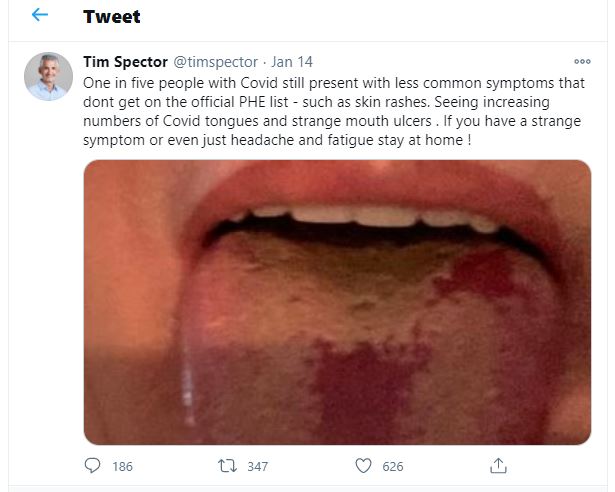Click the 347 retweets count
Image resolution: width=615 pixels, height=492 pixels.
257,466
